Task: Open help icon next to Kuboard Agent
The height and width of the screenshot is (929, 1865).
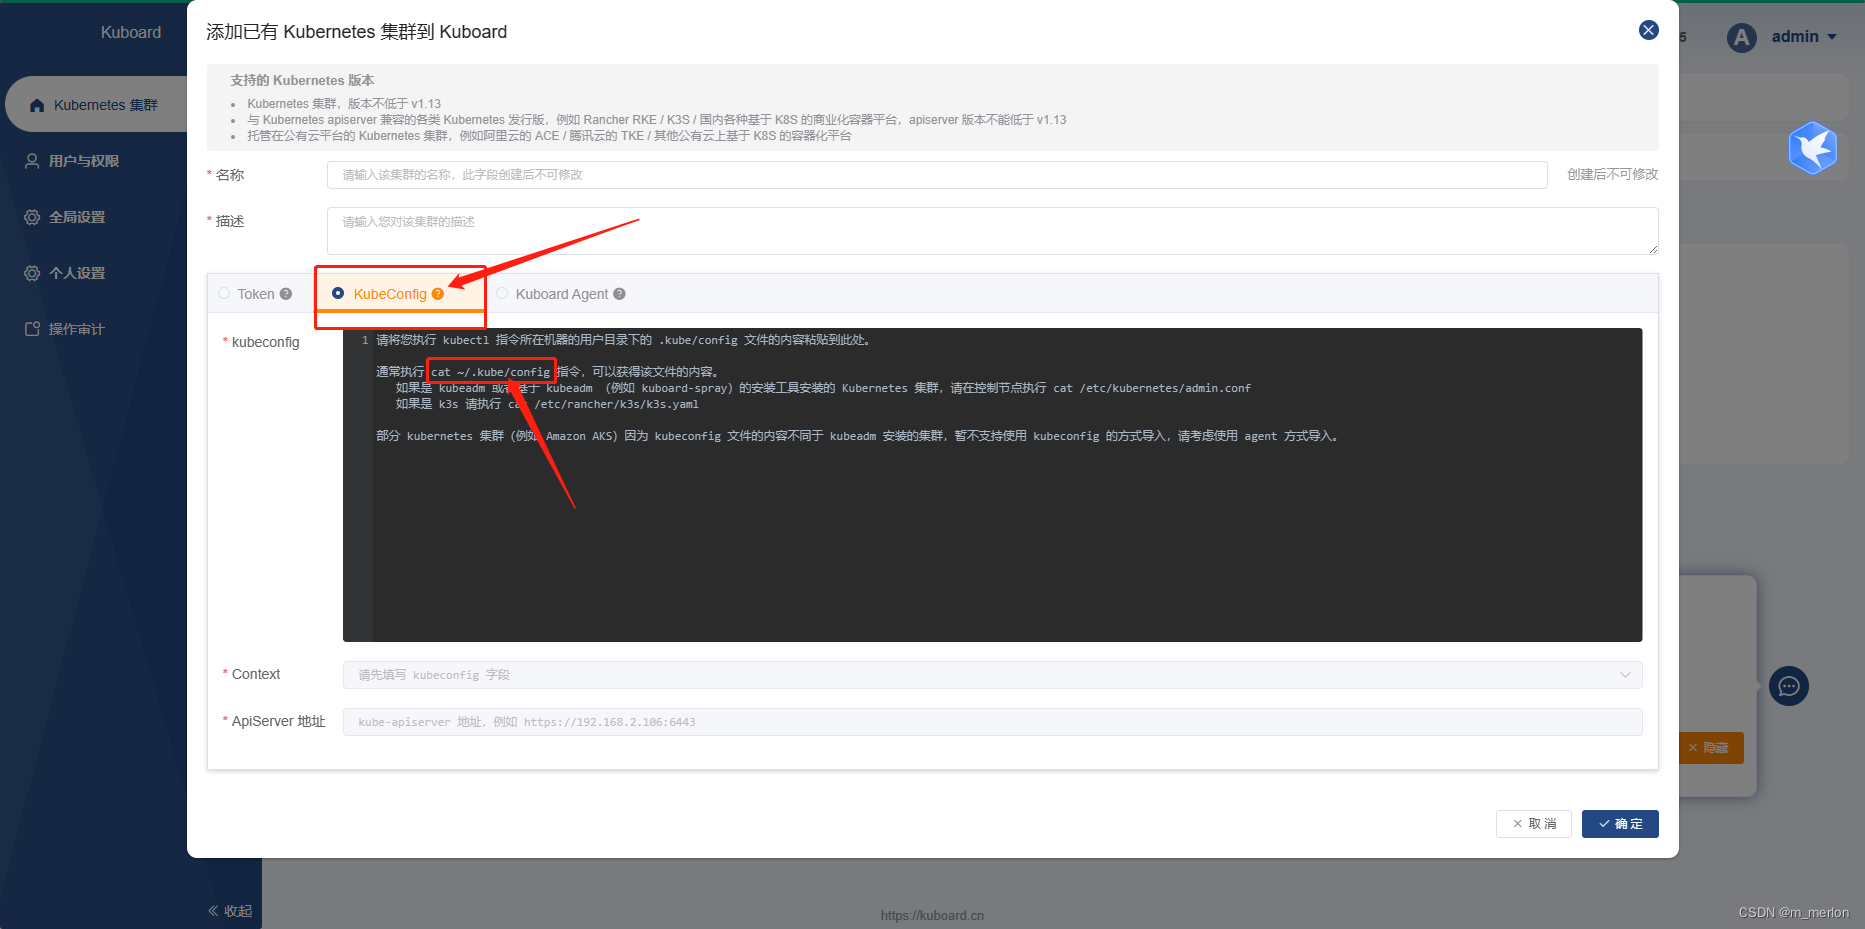Action: [620, 294]
